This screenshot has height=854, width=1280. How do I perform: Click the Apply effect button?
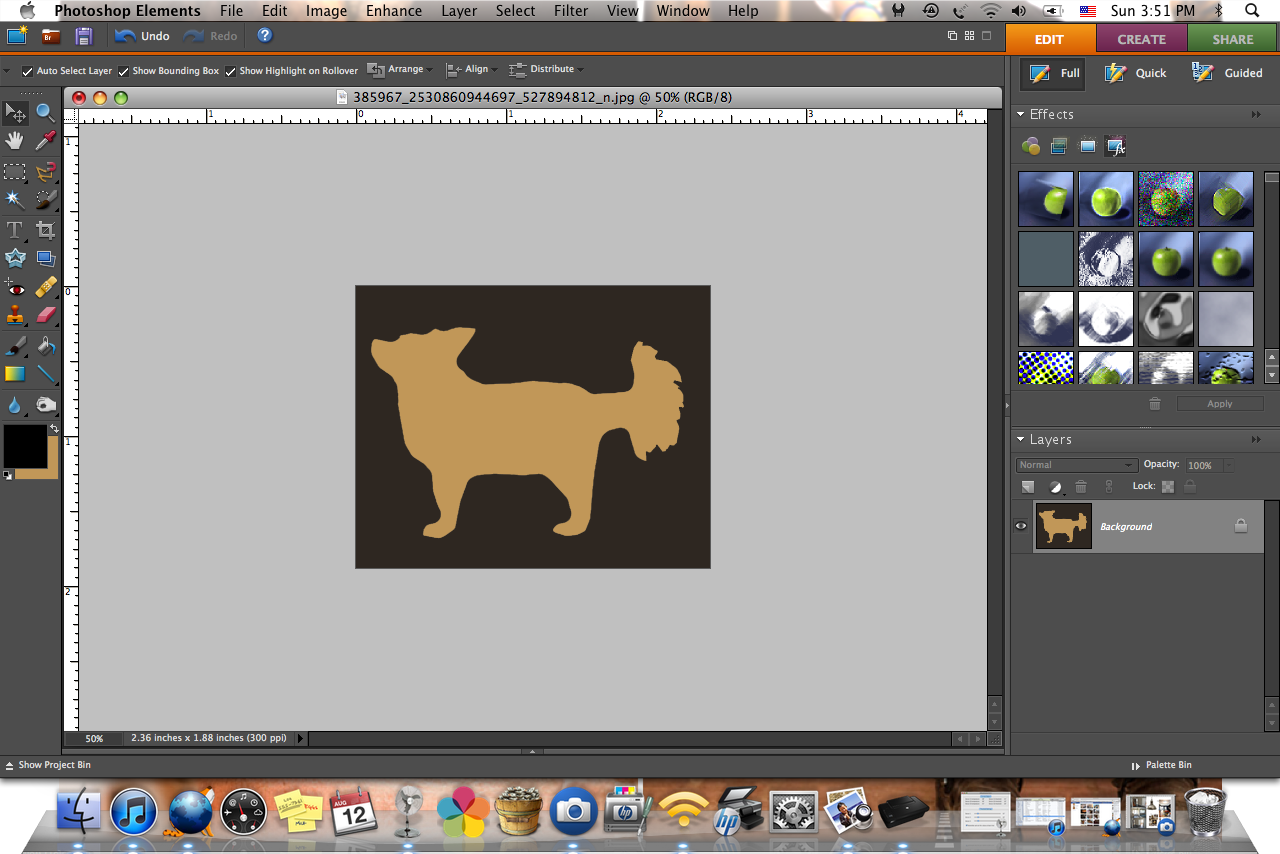(x=1220, y=404)
